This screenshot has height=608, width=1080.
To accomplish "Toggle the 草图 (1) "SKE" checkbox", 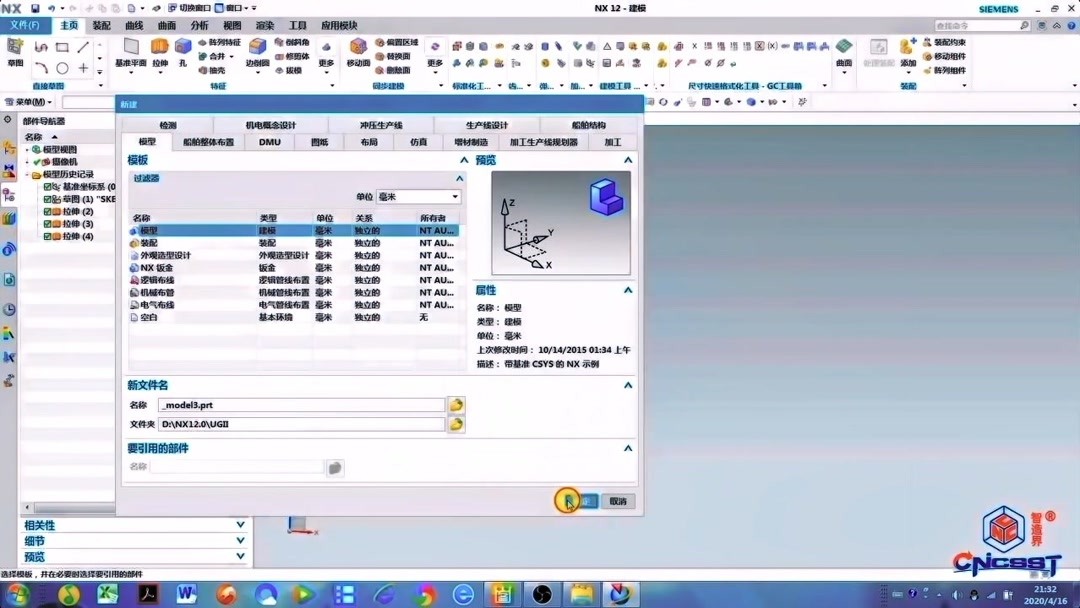I will (x=48, y=198).
